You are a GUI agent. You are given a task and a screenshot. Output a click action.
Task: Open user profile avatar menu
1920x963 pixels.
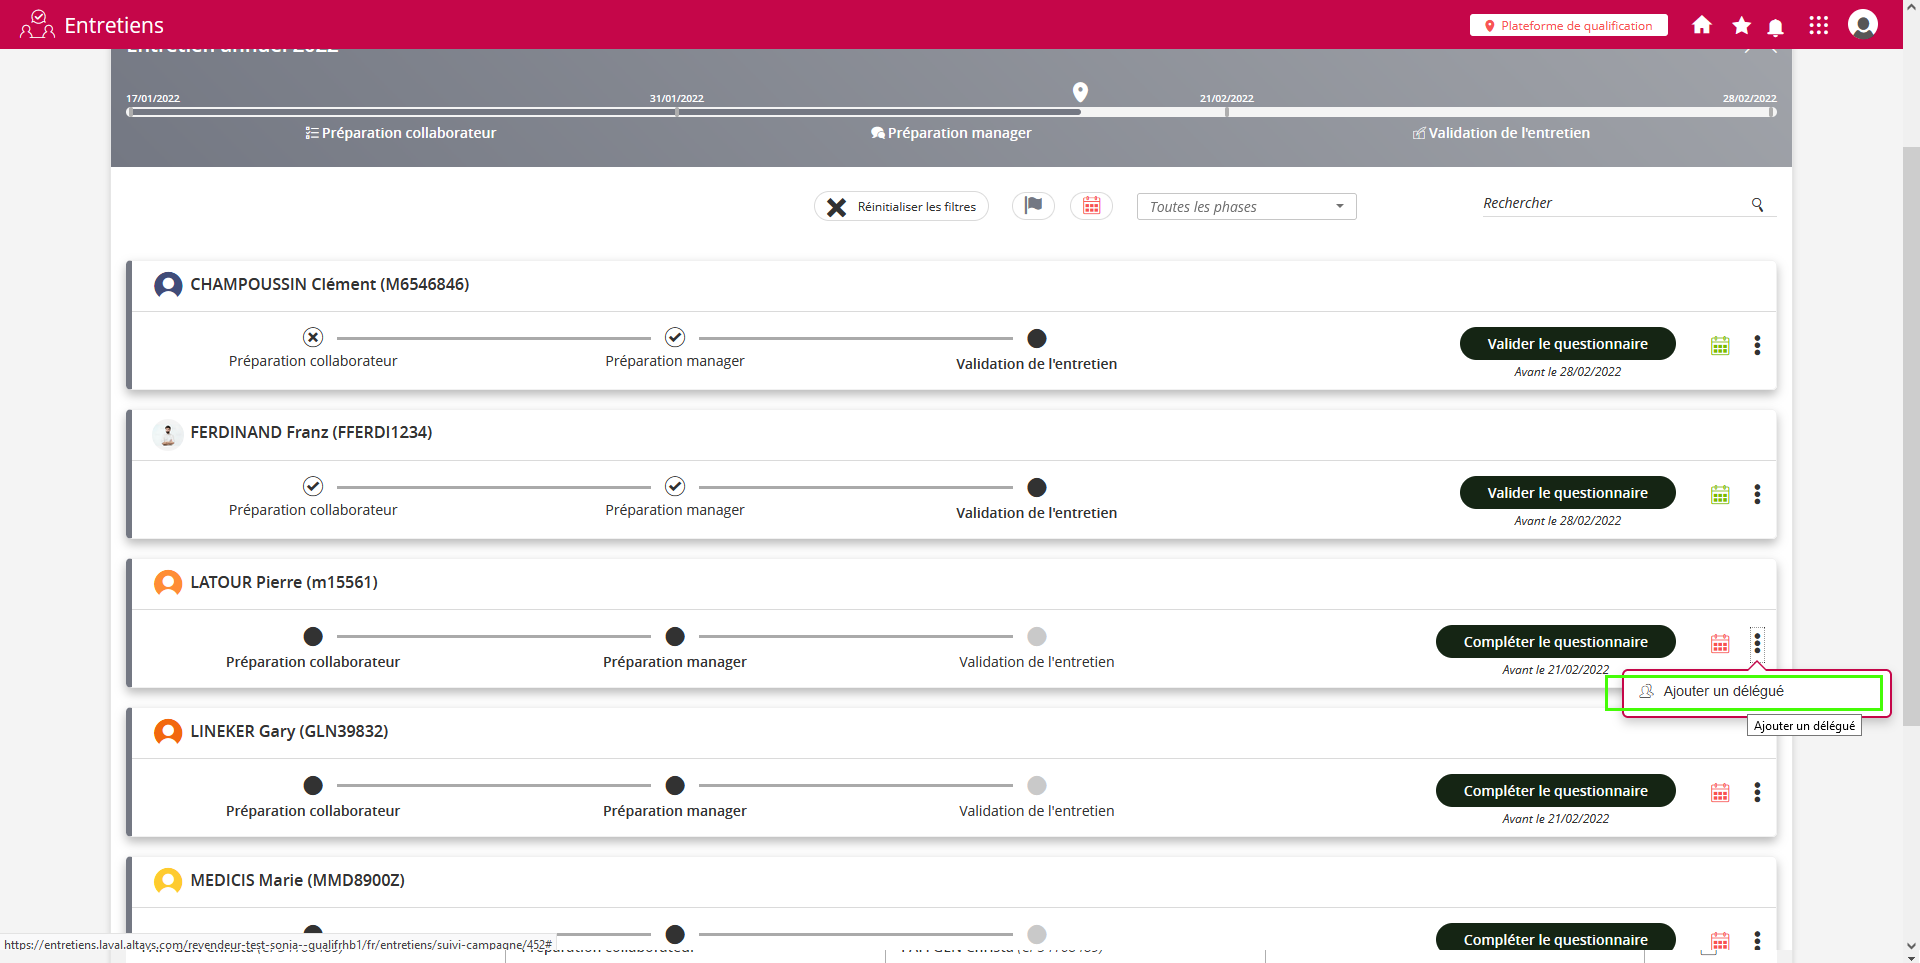(x=1862, y=24)
